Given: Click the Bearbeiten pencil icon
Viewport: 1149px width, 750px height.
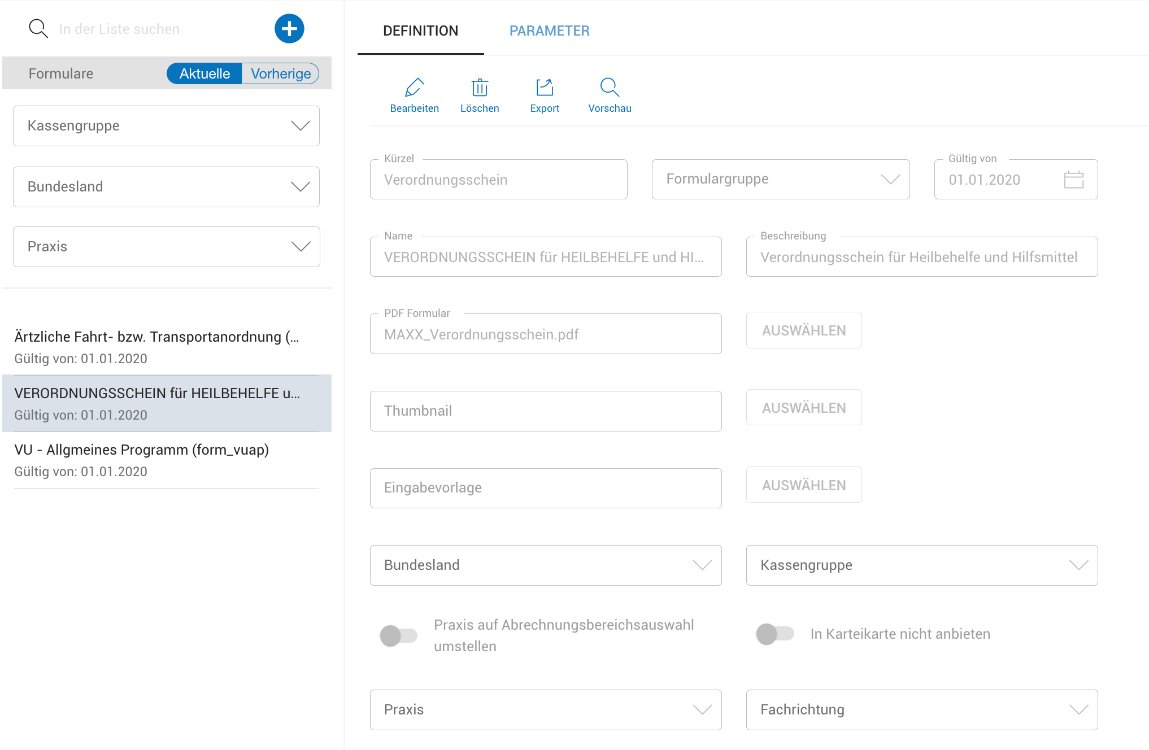Looking at the screenshot, I should pos(414,88).
